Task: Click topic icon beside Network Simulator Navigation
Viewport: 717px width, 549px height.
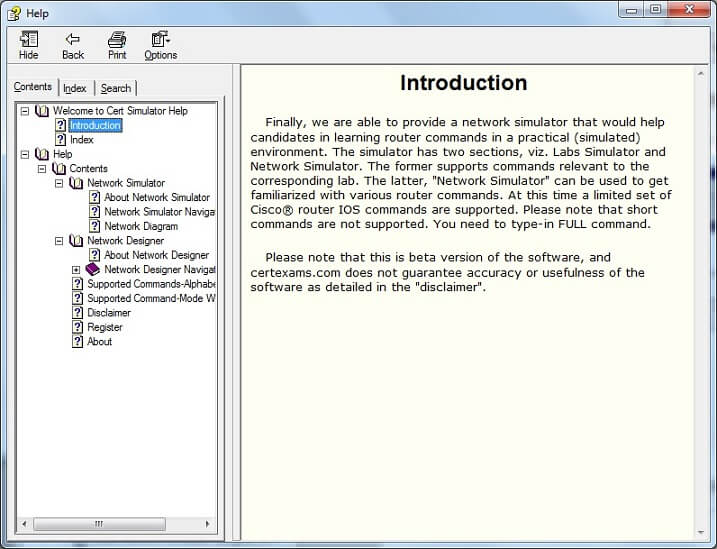Action: tap(95, 212)
